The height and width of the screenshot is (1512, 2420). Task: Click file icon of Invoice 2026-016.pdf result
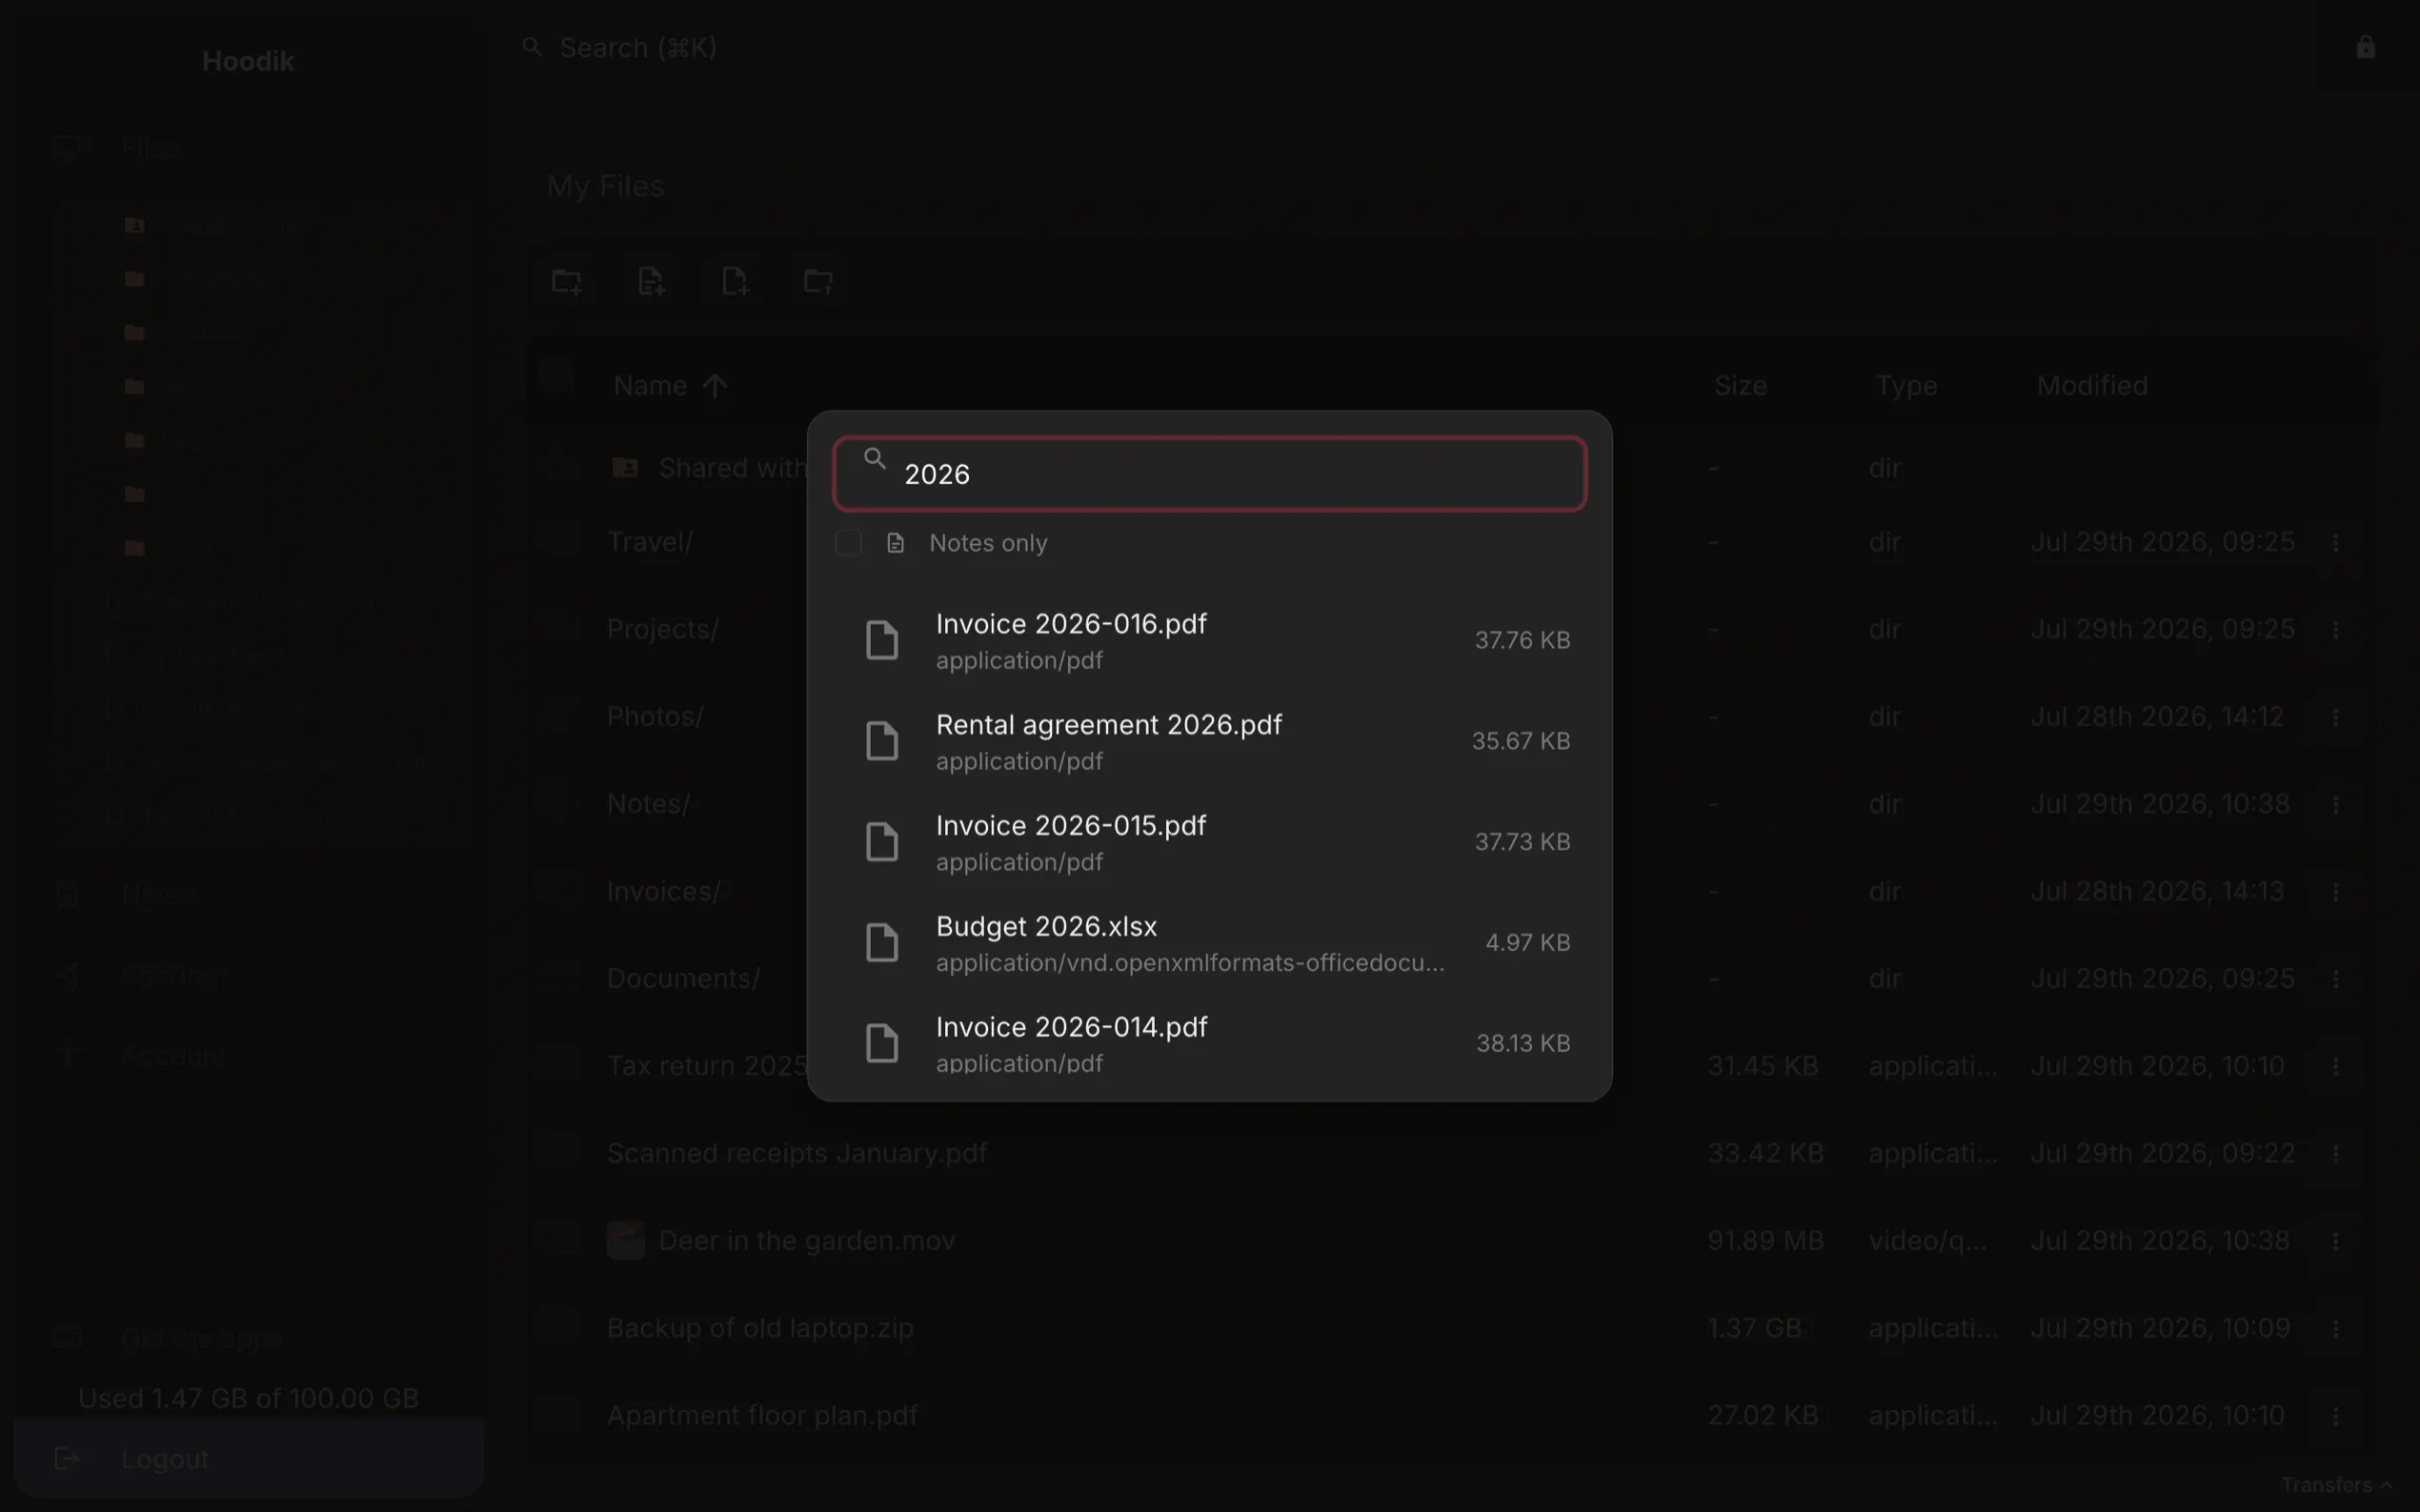tap(882, 640)
